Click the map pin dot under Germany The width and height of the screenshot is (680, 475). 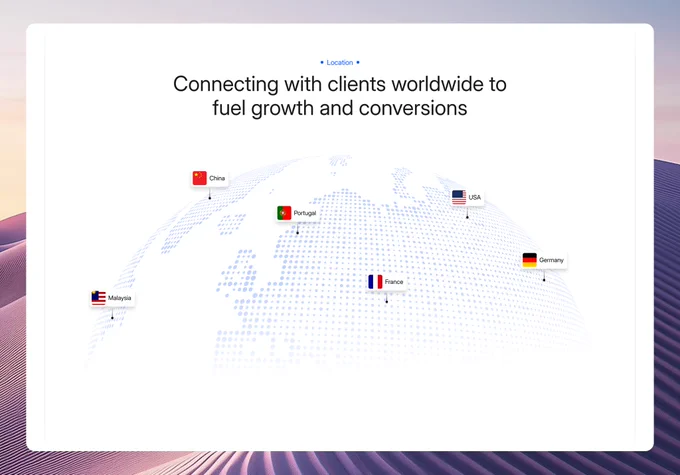click(544, 280)
